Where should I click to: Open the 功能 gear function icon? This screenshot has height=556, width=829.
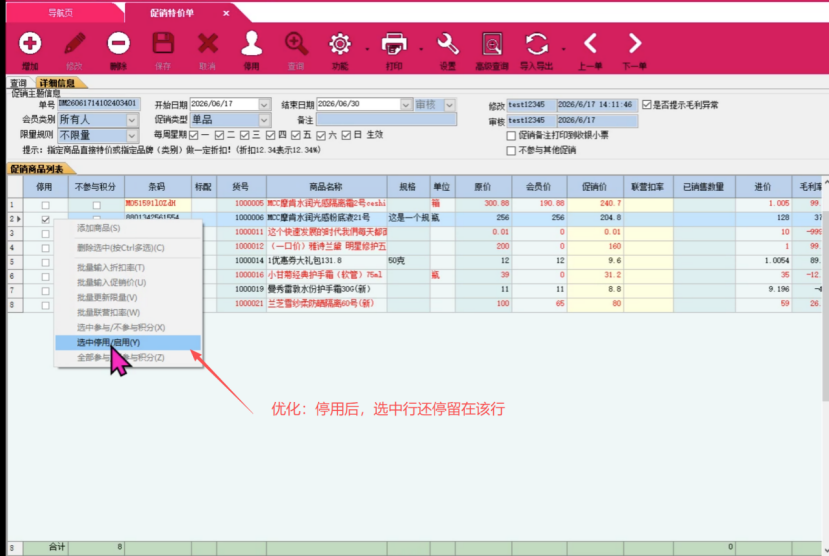[x=340, y=43]
